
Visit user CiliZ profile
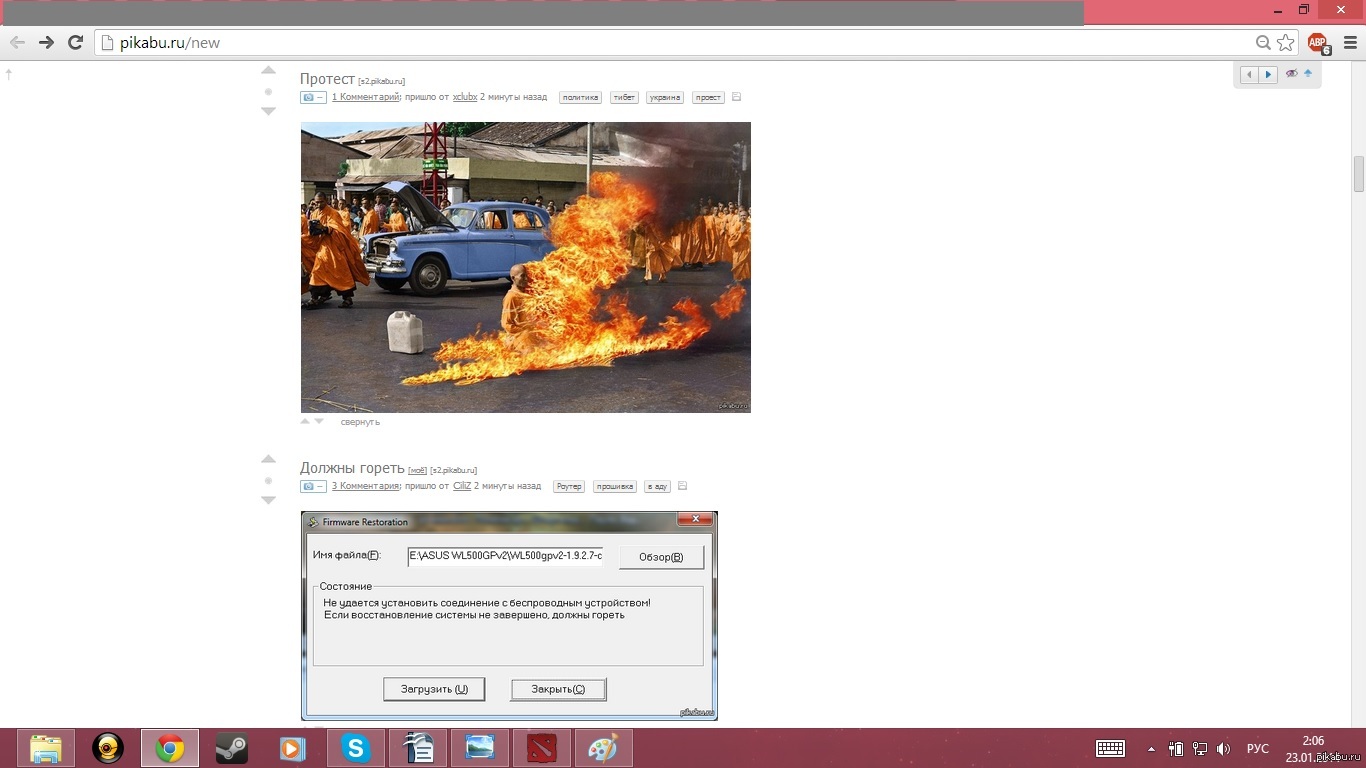click(462, 486)
